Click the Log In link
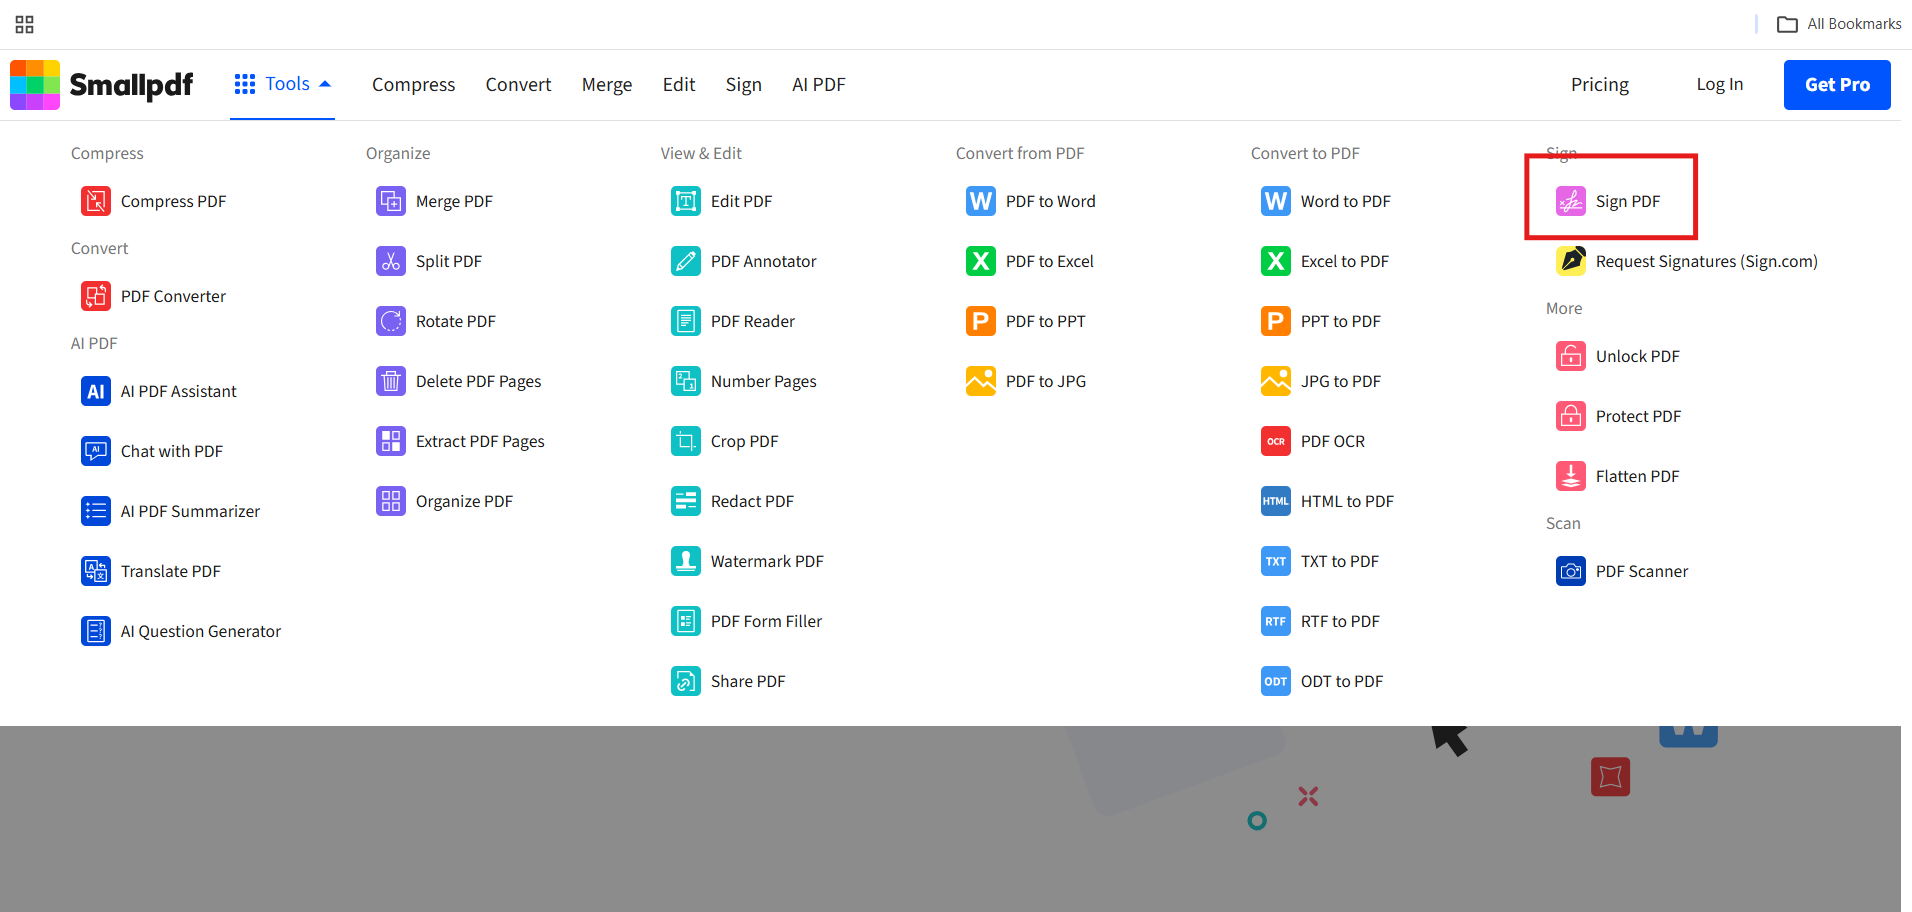The image size is (1912, 912). [1720, 85]
